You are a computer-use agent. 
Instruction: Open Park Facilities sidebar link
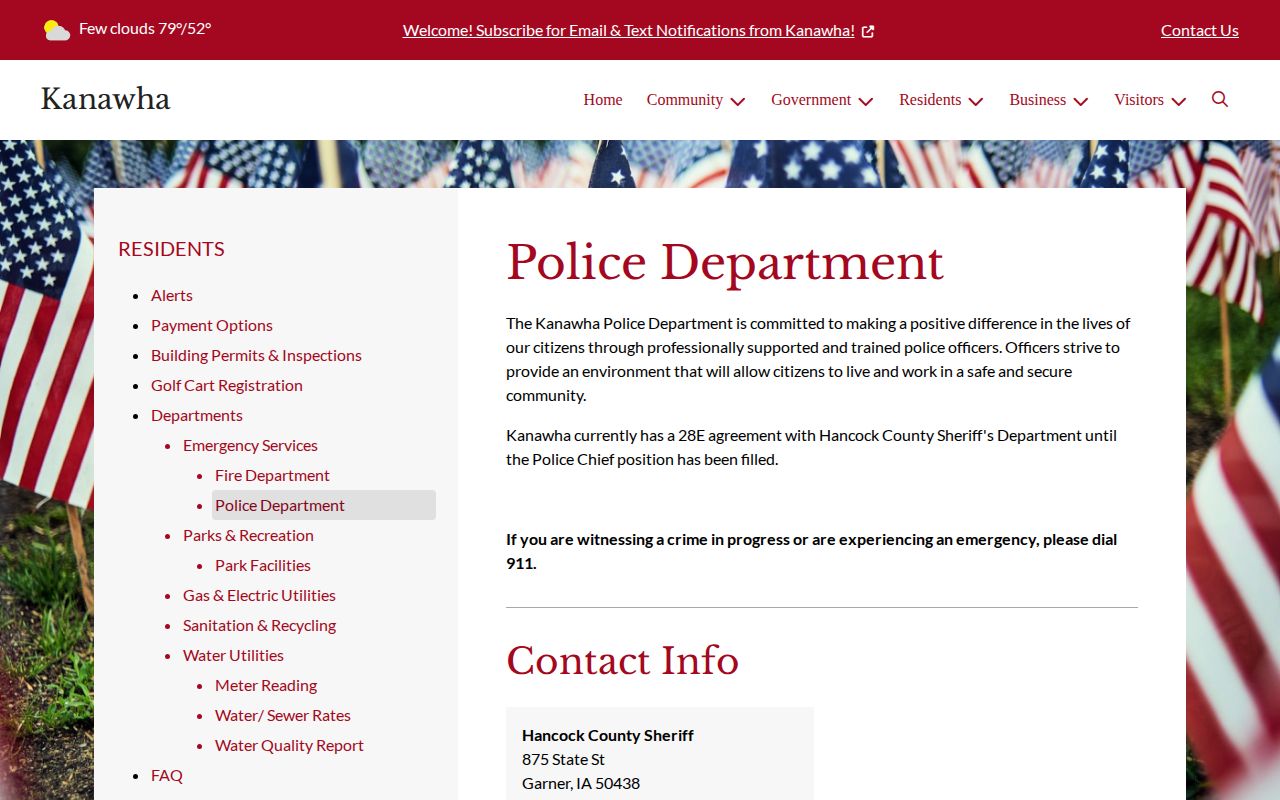tap(263, 565)
